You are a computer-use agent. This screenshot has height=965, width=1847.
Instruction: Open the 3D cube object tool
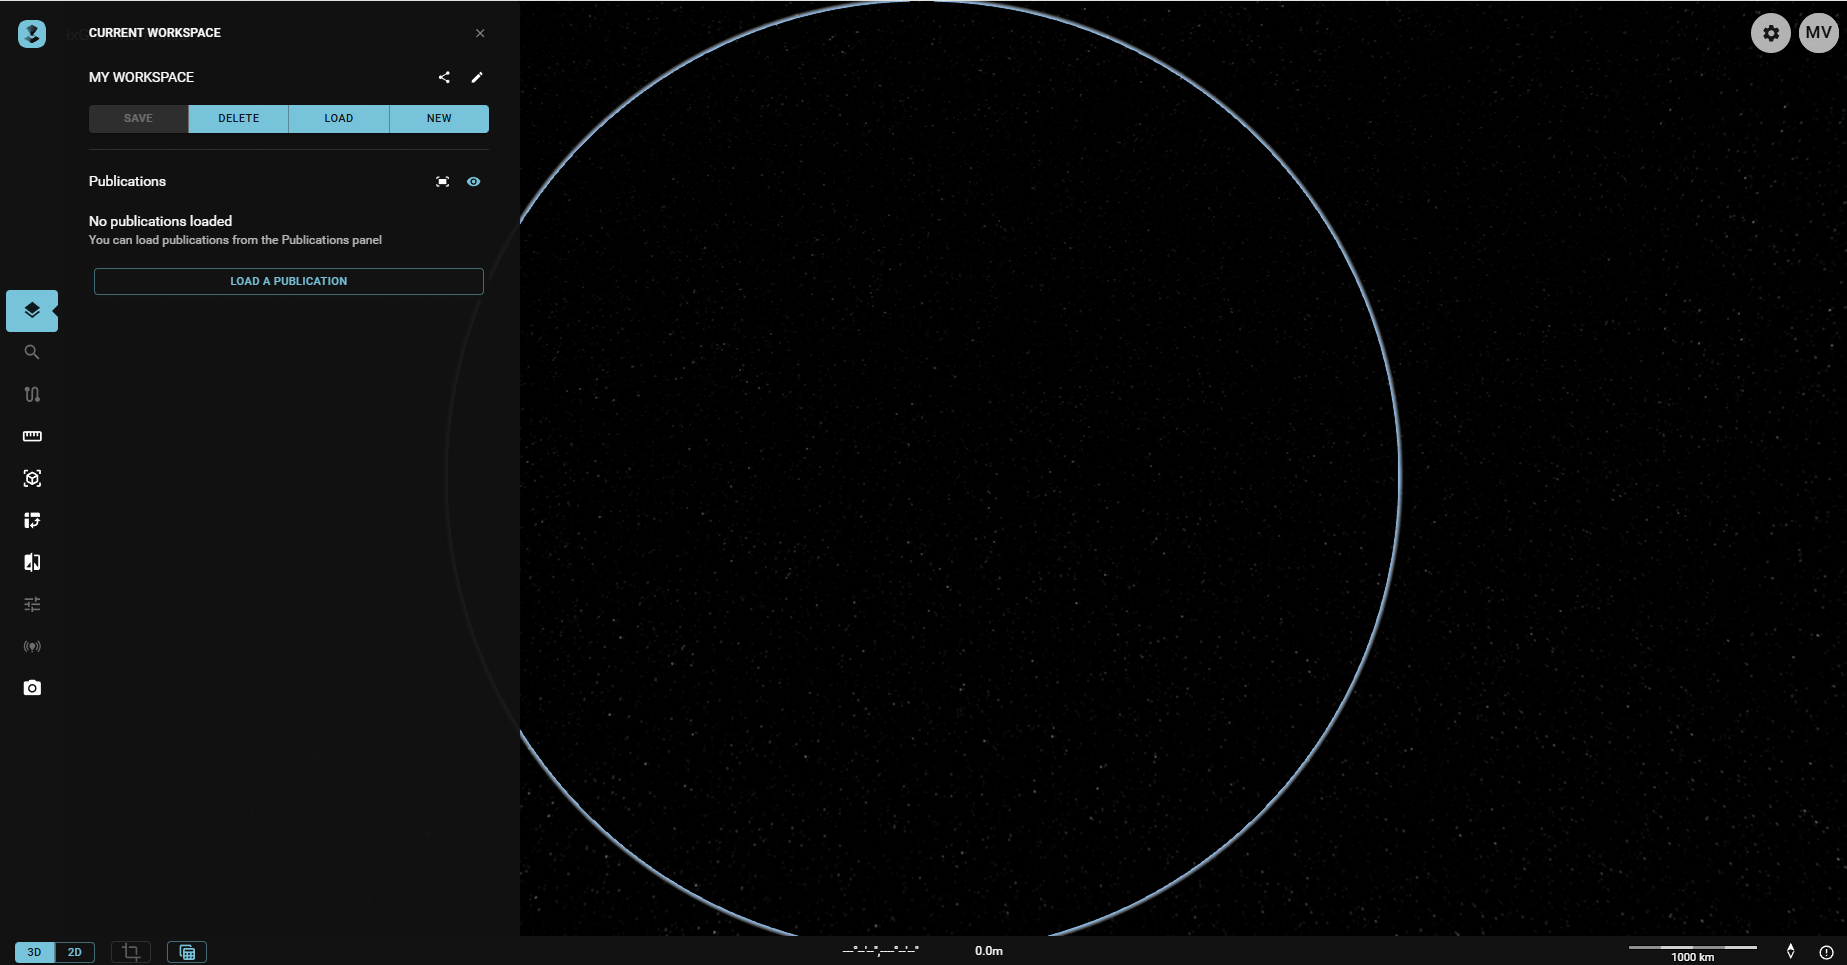(32, 478)
